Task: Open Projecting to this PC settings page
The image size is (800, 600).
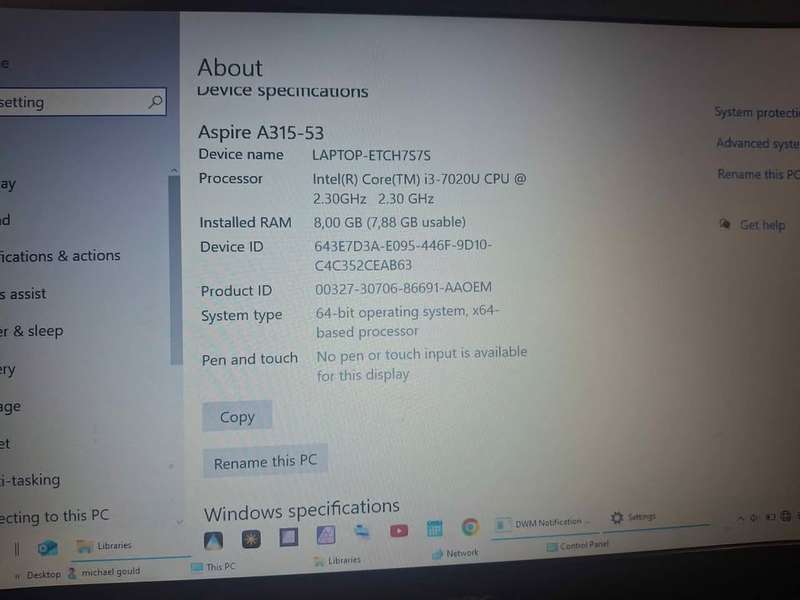Action: pos(55,516)
